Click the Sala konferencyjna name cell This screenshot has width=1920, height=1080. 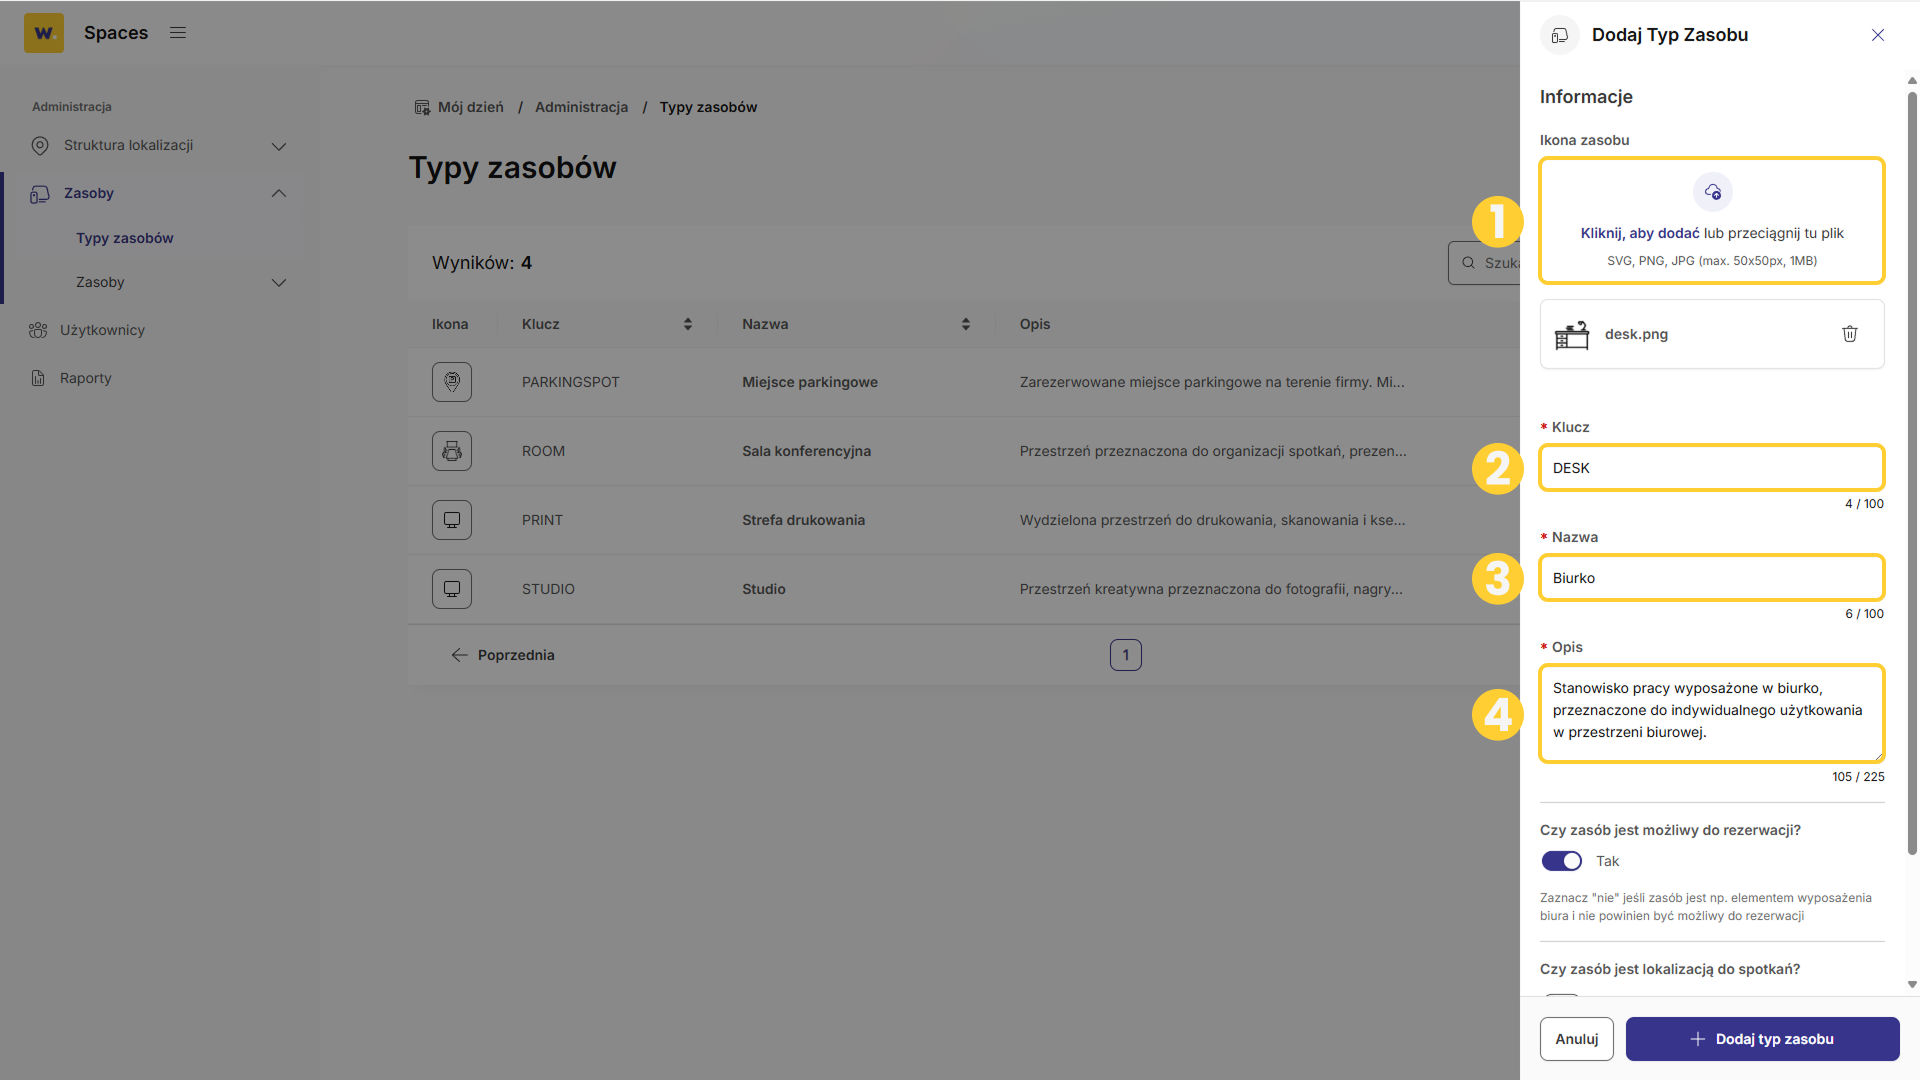click(x=806, y=451)
